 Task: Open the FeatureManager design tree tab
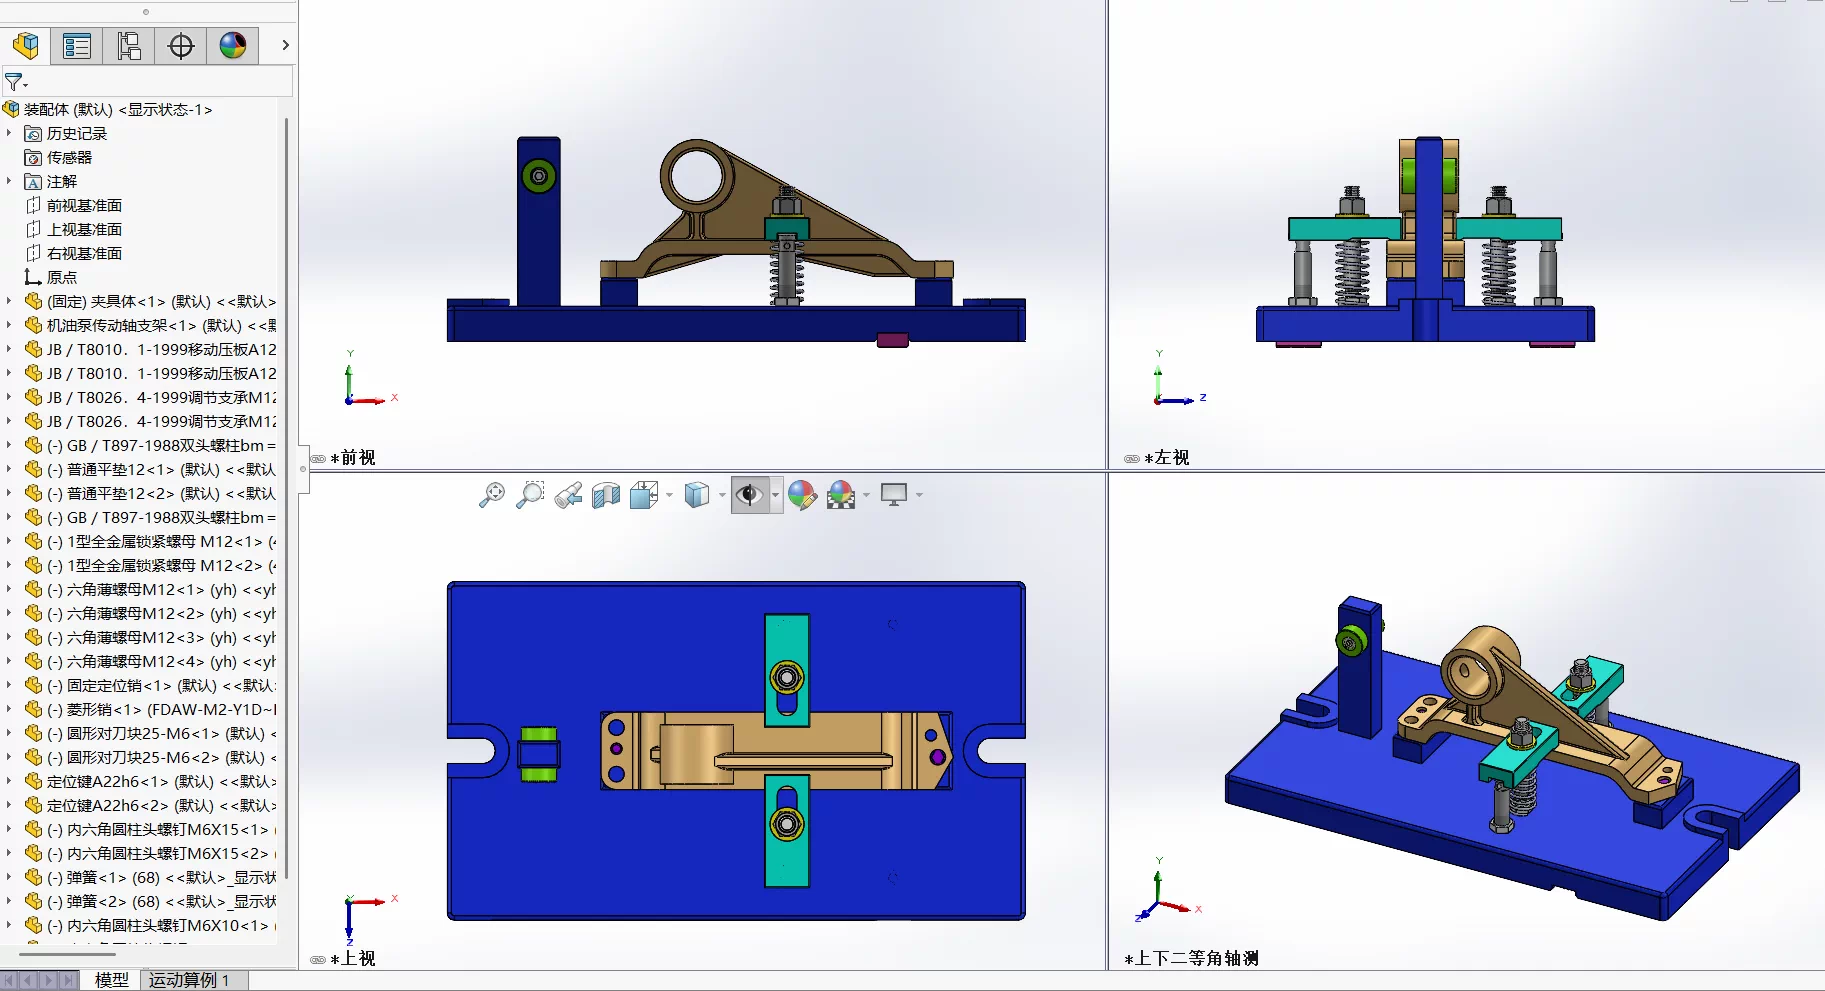26,45
